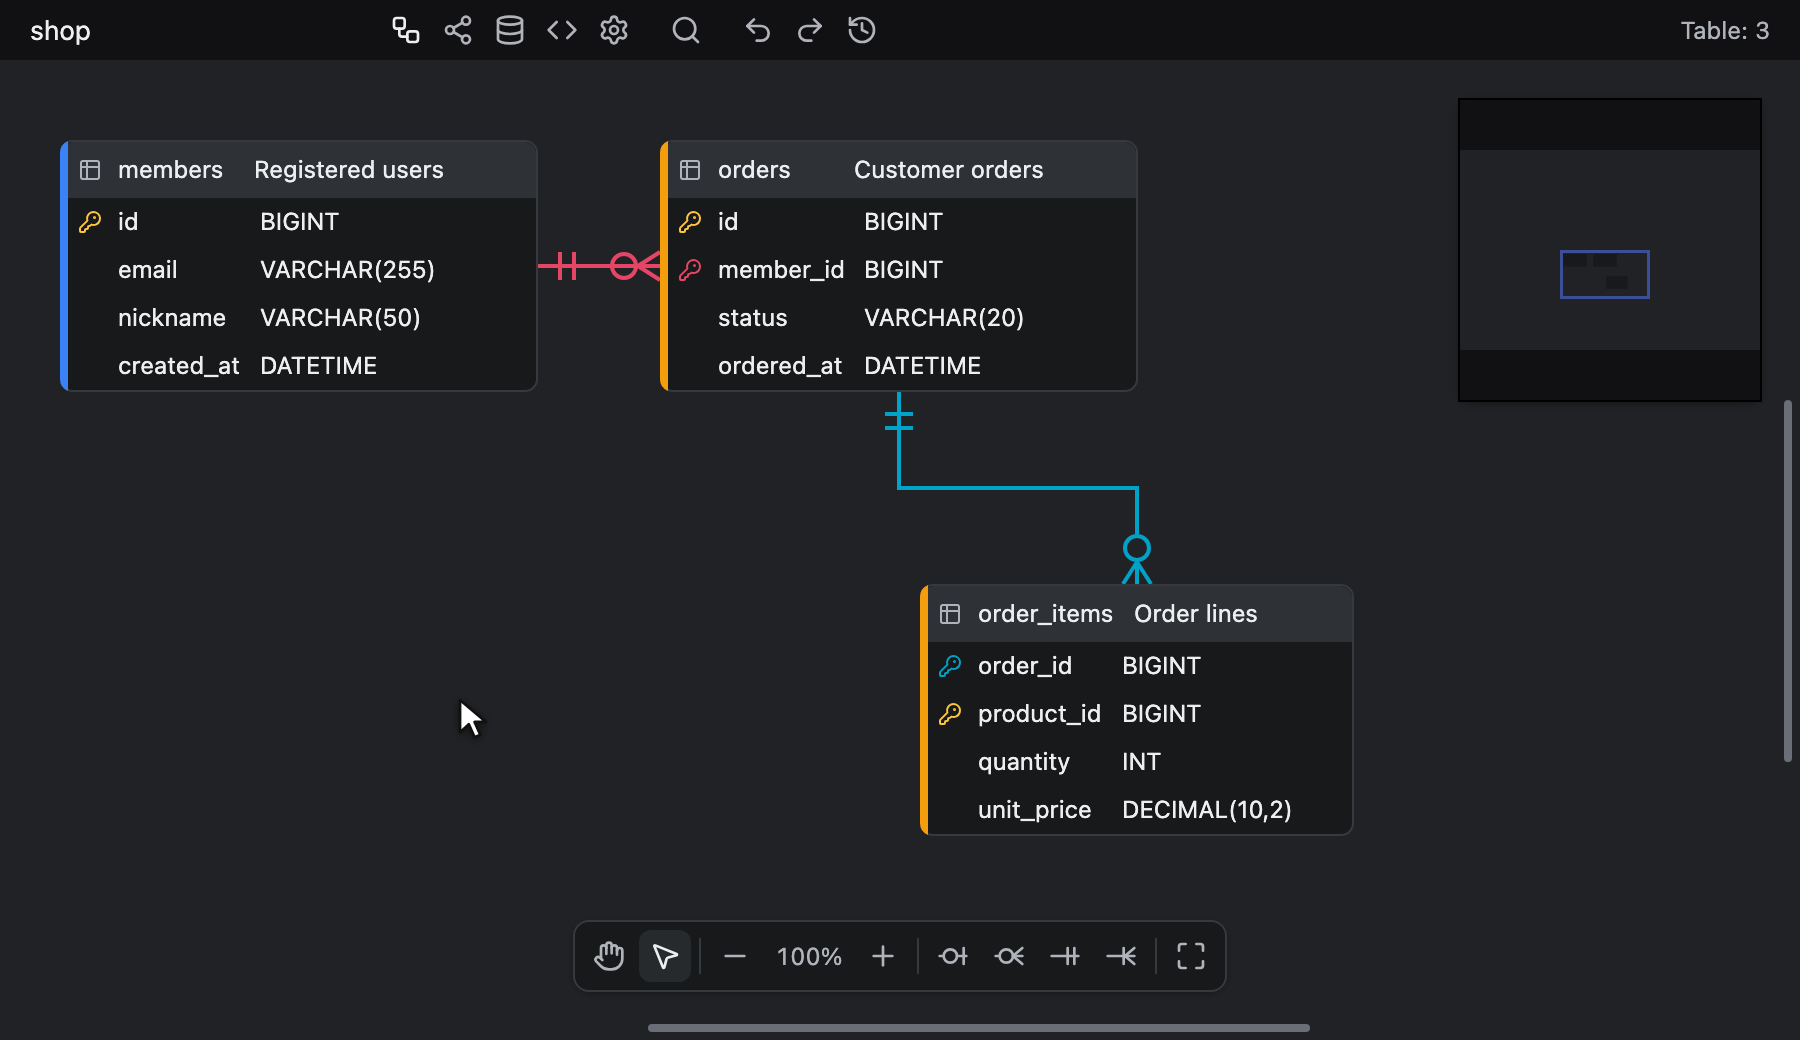Click the blue color bar of members table
Image resolution: width=1800 pixels, height=1040 pixels.
click(x=64, y=266)
